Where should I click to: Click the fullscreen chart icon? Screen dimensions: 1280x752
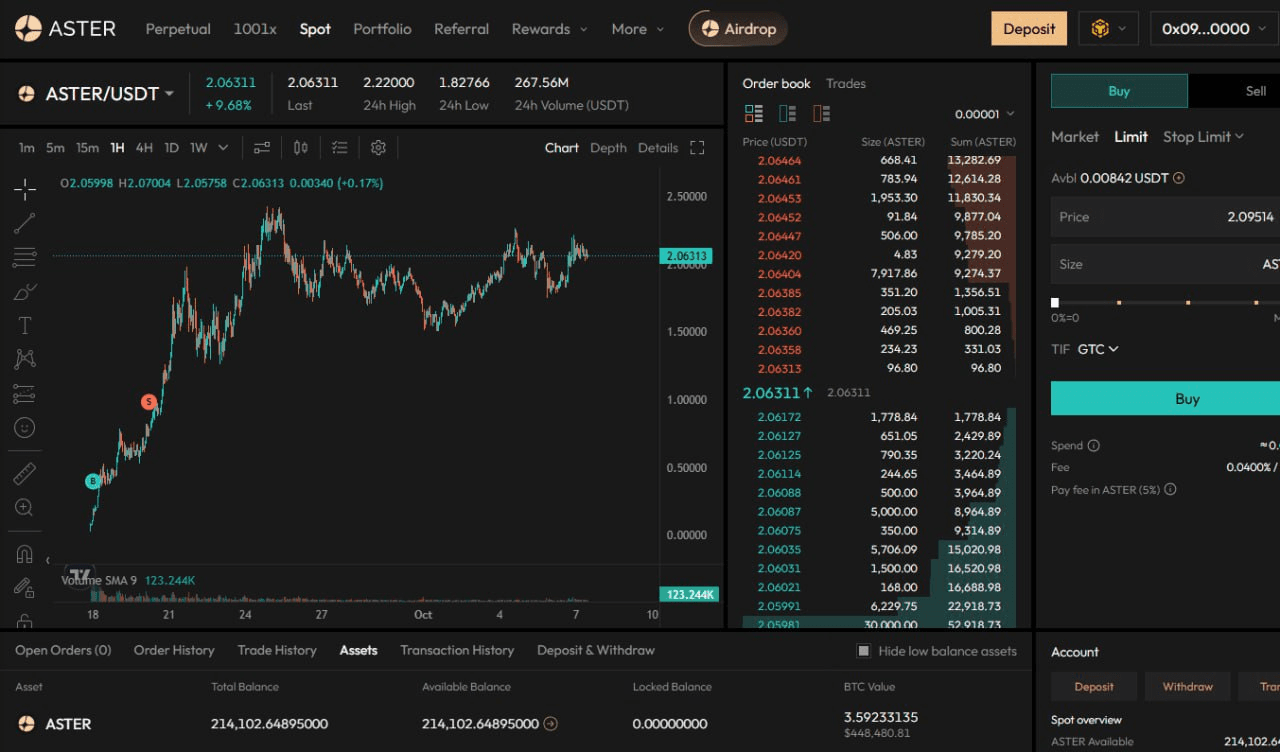coord(698,148)
